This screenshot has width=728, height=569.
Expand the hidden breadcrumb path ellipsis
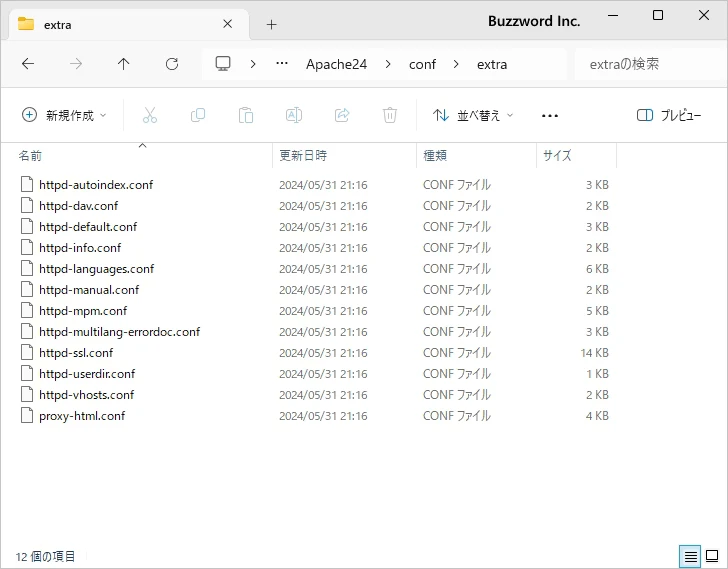(282, 64)
